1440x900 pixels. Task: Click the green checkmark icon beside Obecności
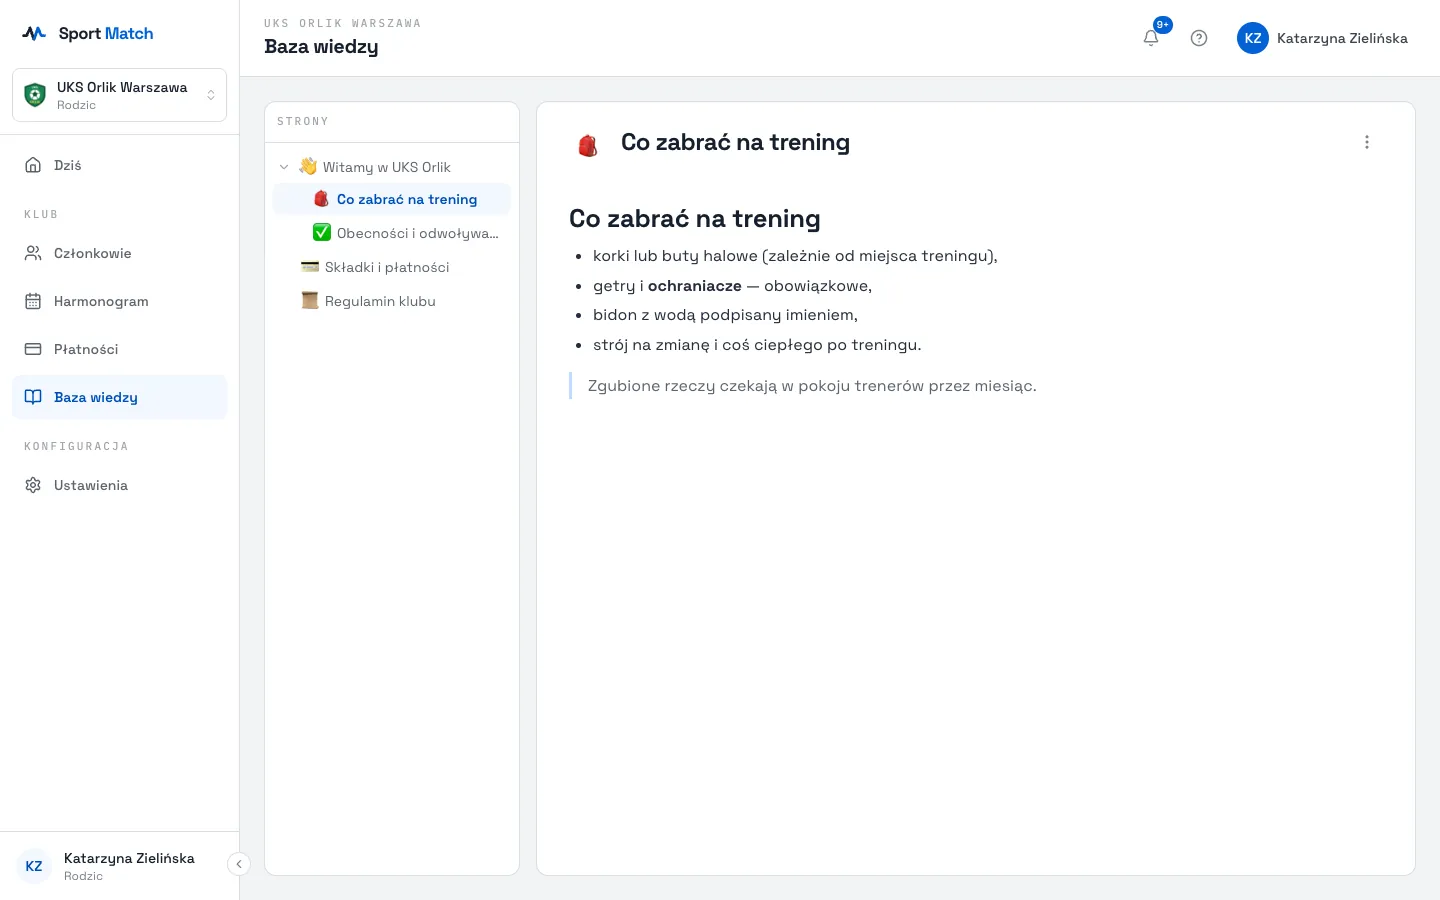click(x=322, y=233)
